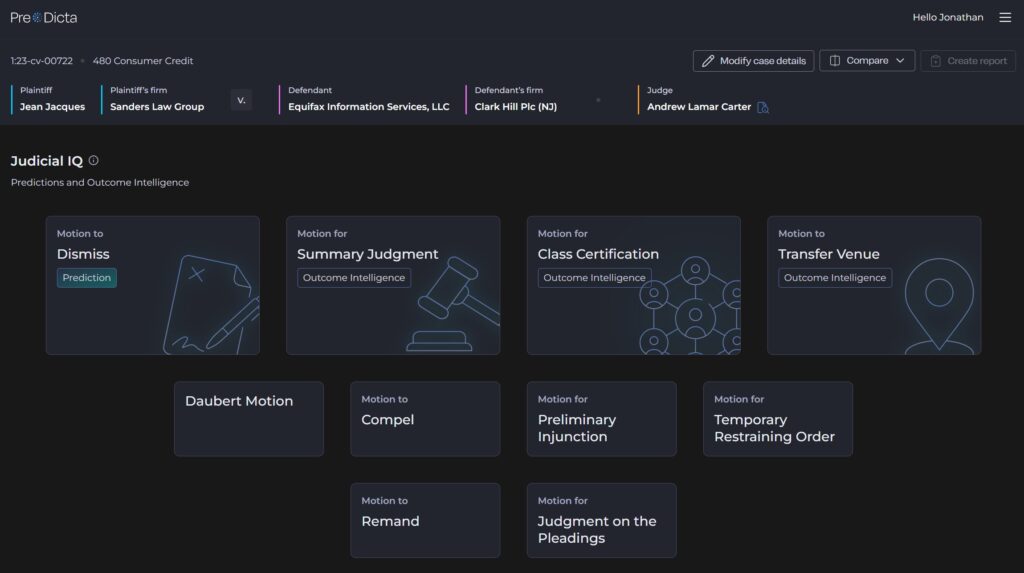Expand the Compare dropdown chevron
The height and width of the screenshot is (573, 1024).
[x=900, y=61]
